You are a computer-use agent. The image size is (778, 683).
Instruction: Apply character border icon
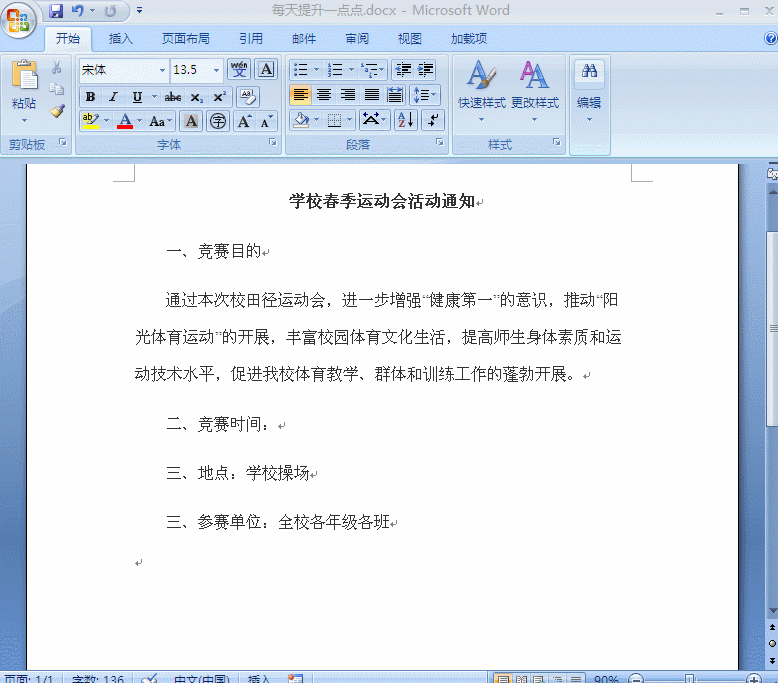[266, 69]
